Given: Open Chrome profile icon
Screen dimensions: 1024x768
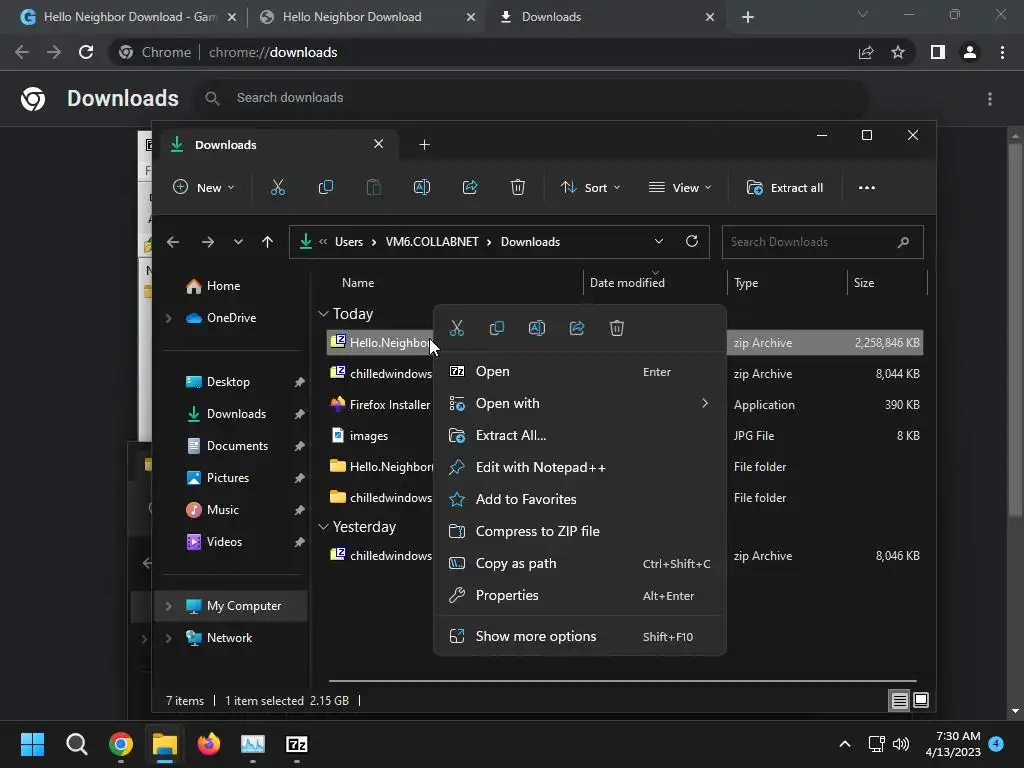Looking at the screenshot, I should click(x=970, y=52).
